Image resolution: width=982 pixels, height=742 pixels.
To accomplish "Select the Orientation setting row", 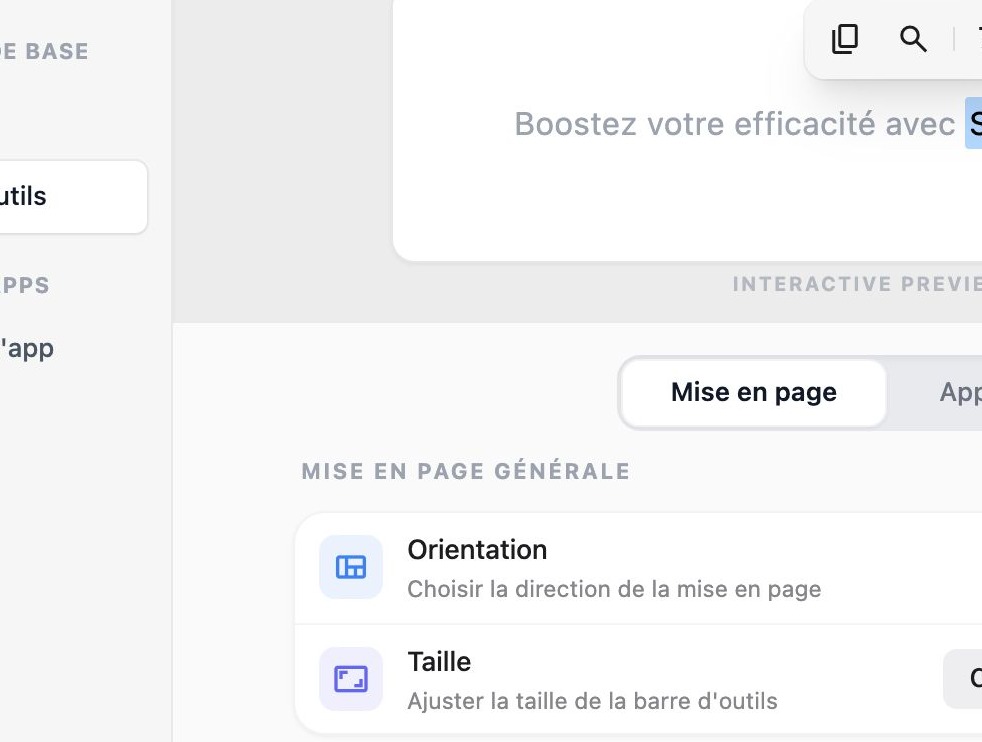I will point(638,569).
